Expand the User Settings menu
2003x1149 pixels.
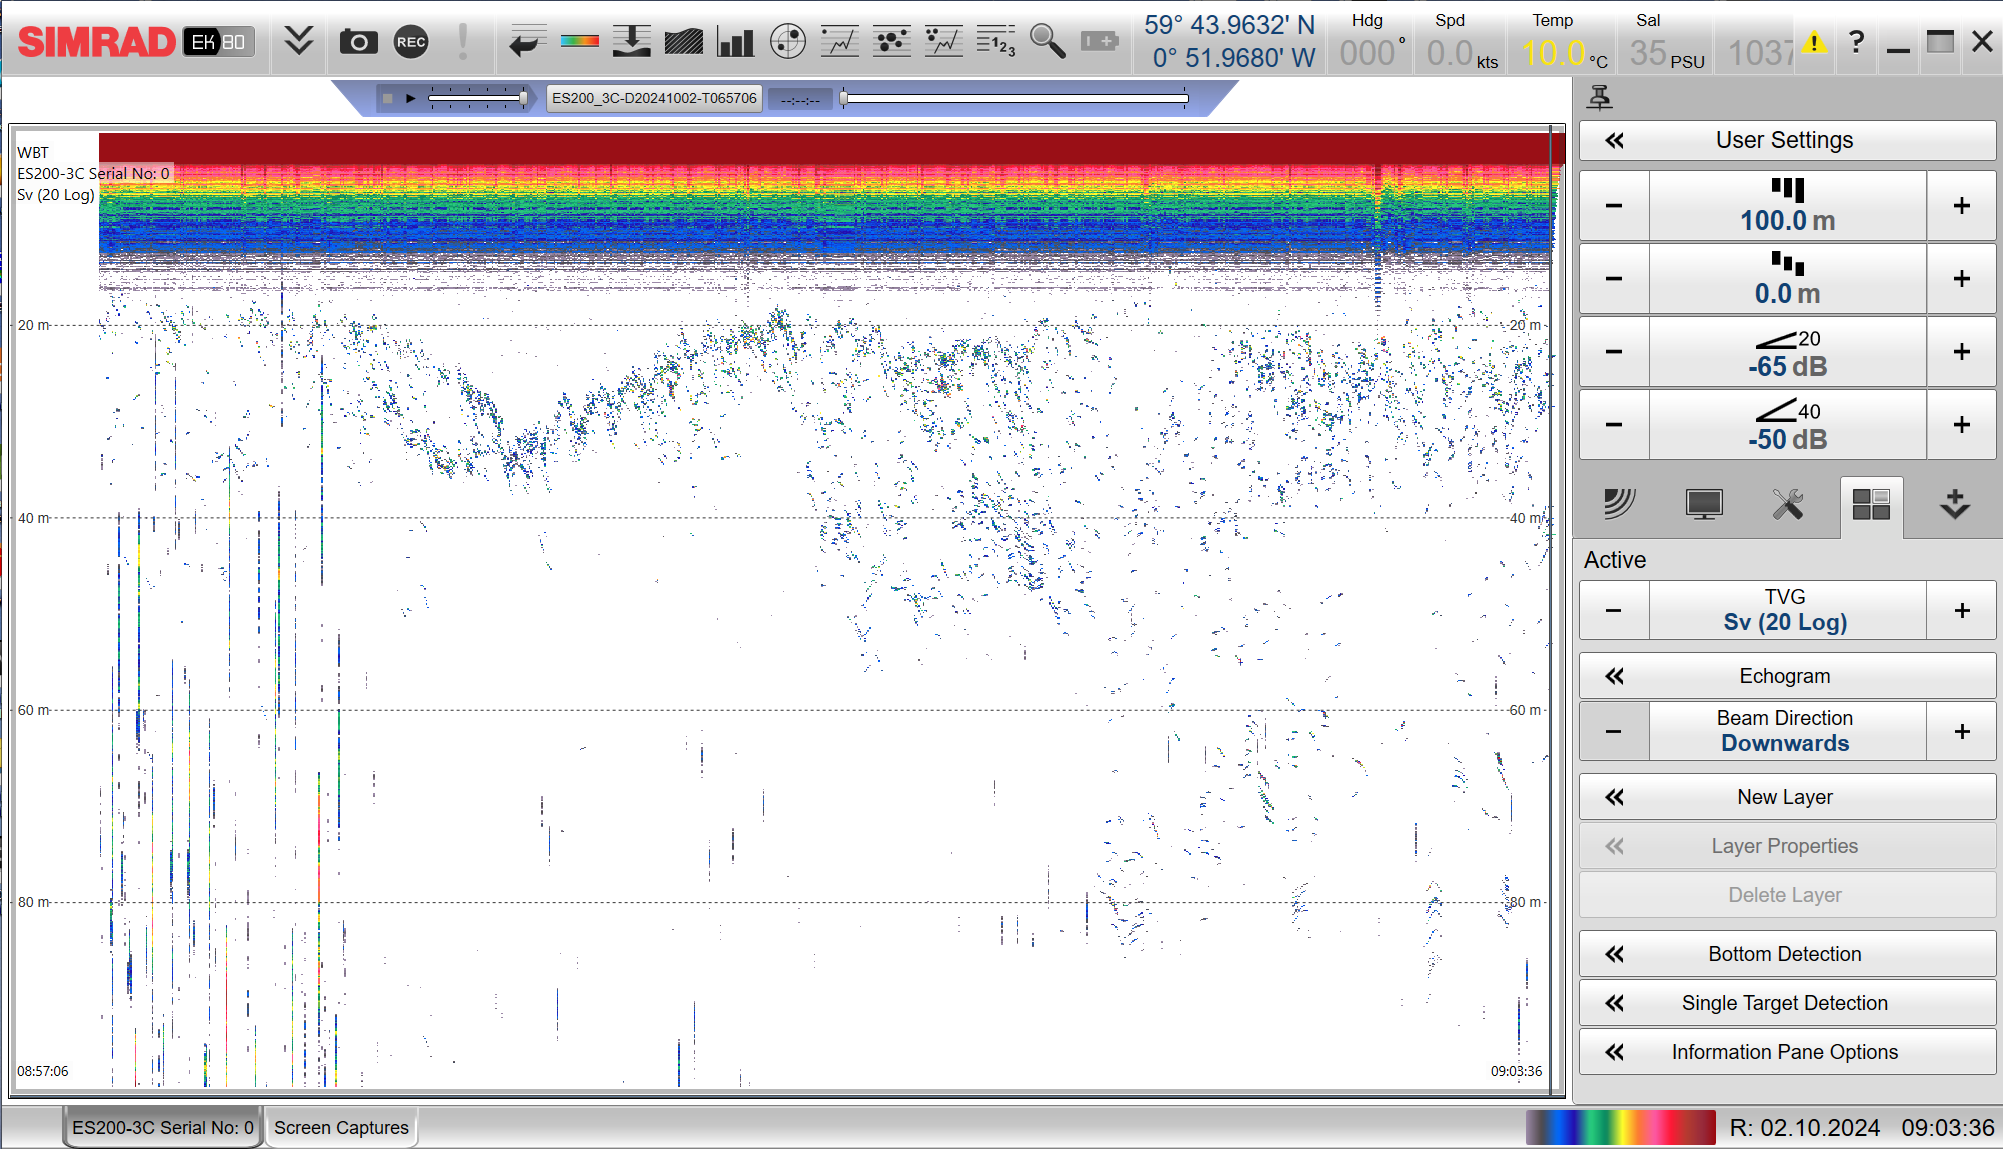[1786, 141]
